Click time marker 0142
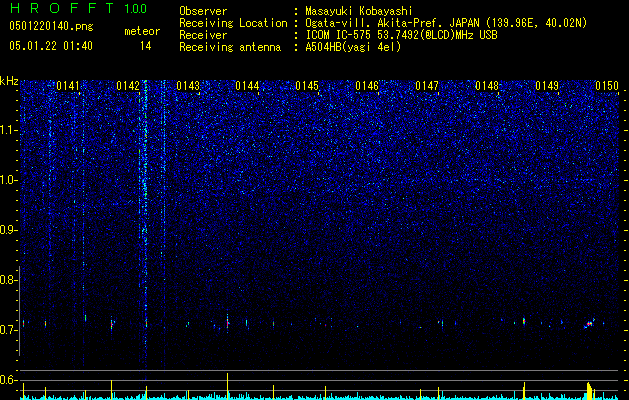The image size is (629, 400). pos(128,86)
